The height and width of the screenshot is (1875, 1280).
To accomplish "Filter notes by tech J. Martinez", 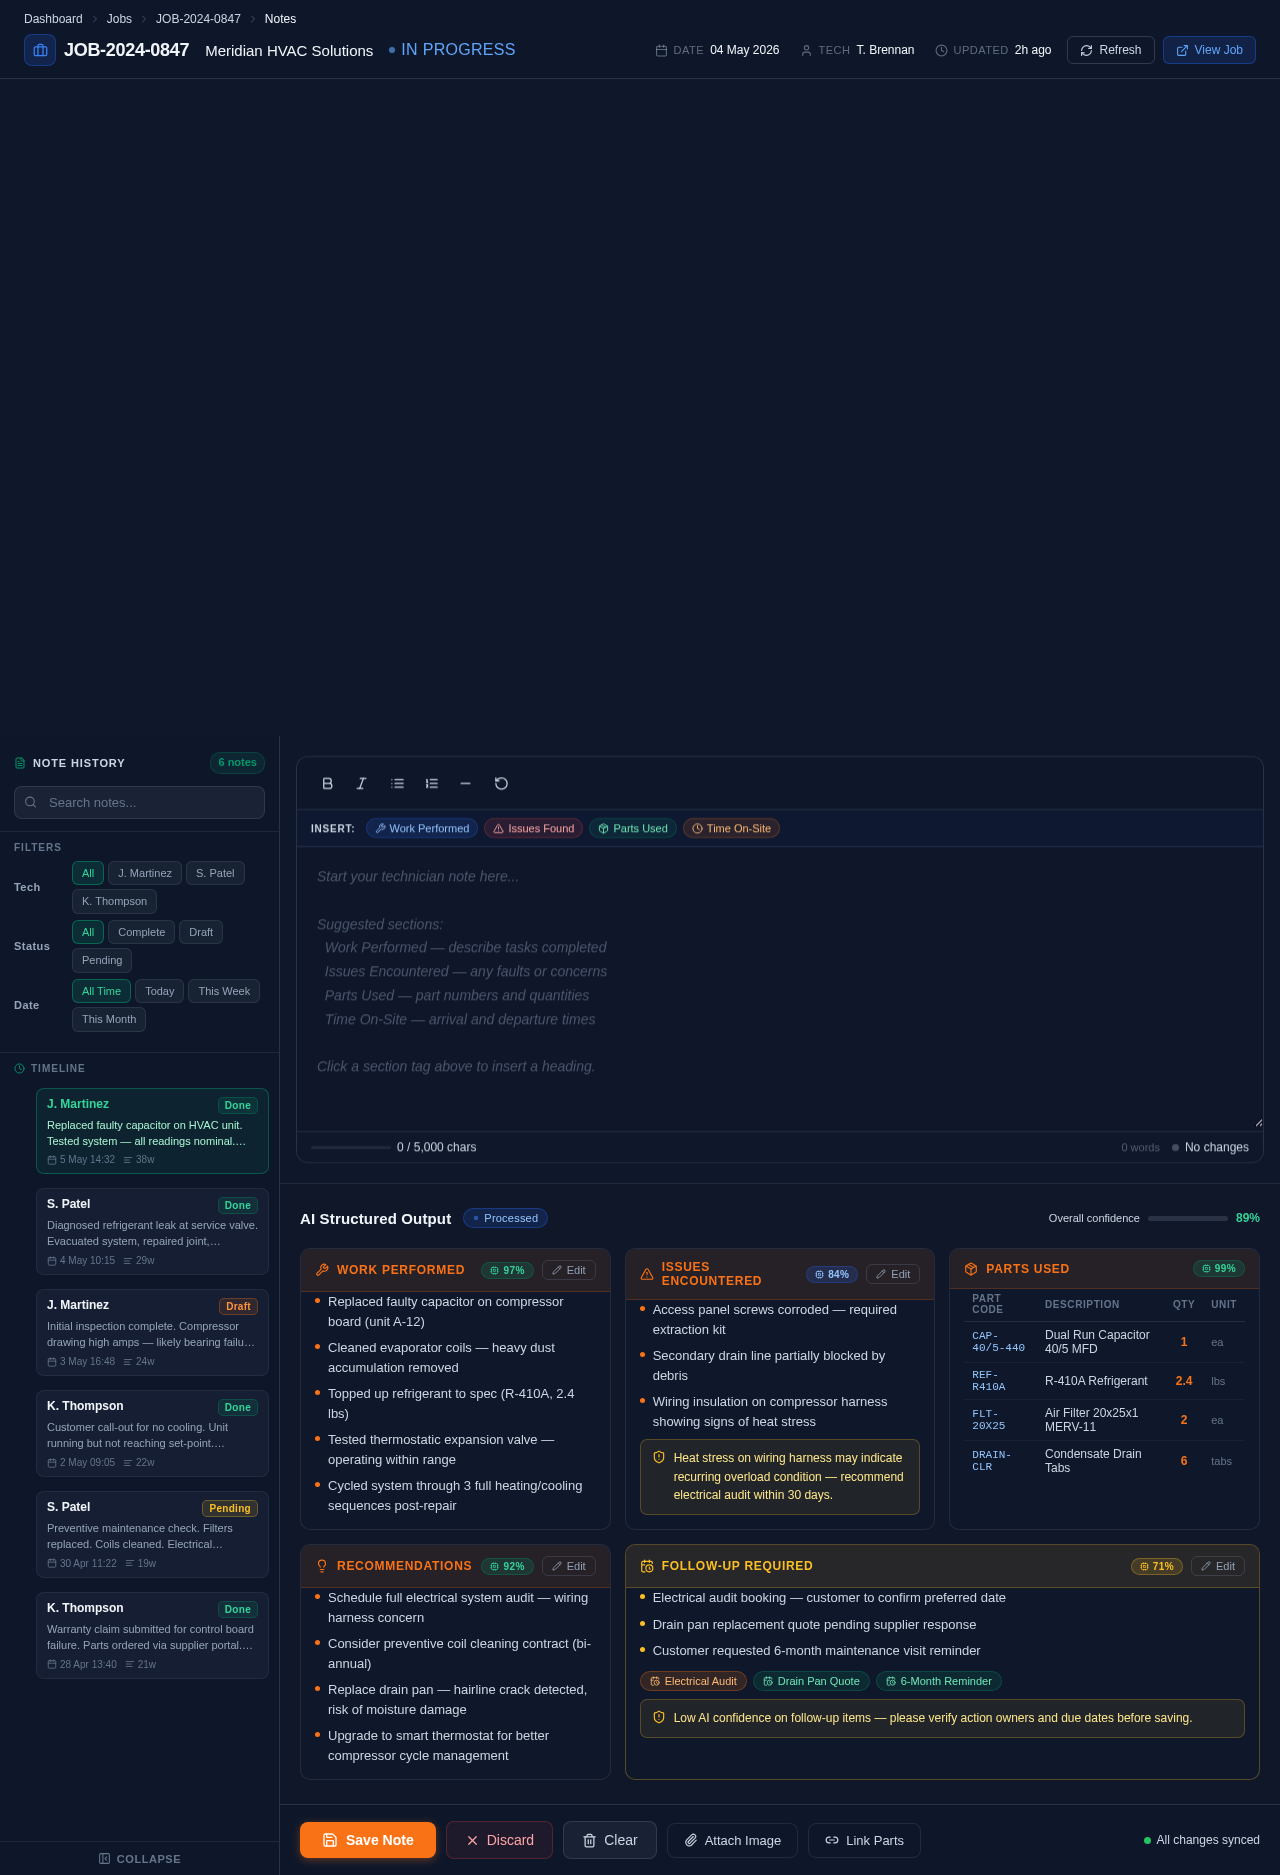I will click(145, 873).
